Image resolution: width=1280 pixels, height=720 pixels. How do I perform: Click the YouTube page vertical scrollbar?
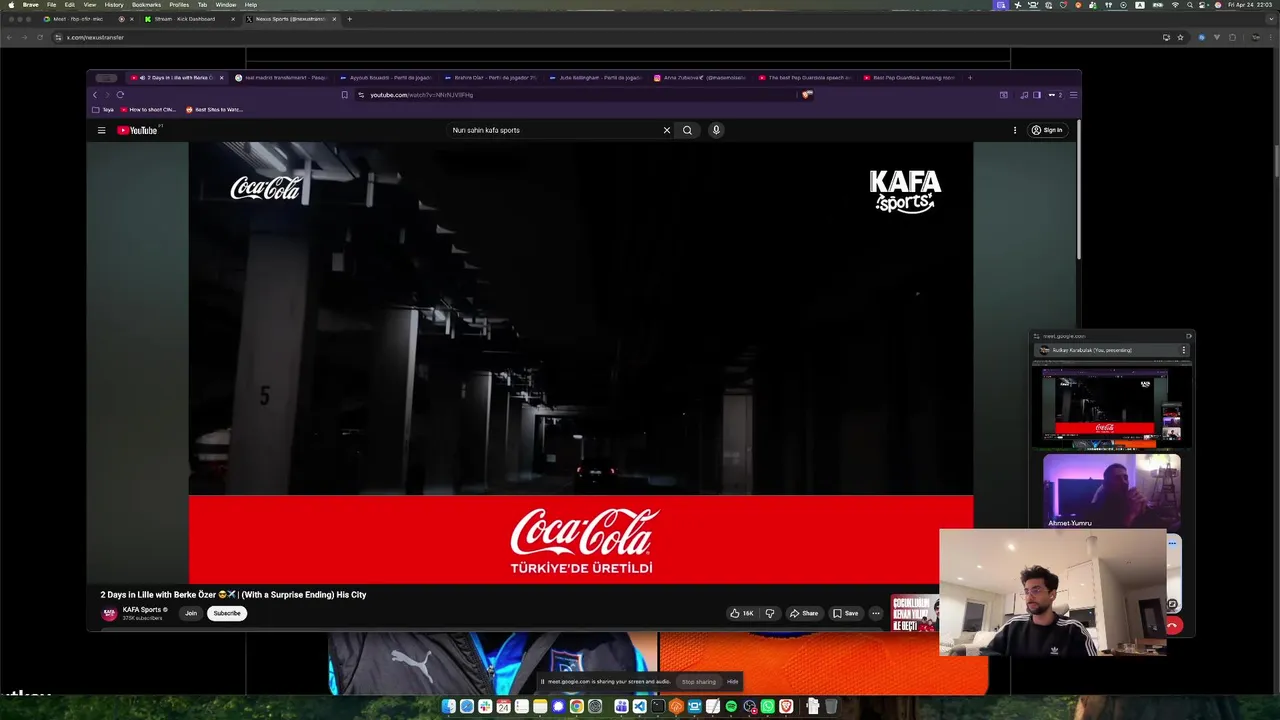(x=1078, y=190)
